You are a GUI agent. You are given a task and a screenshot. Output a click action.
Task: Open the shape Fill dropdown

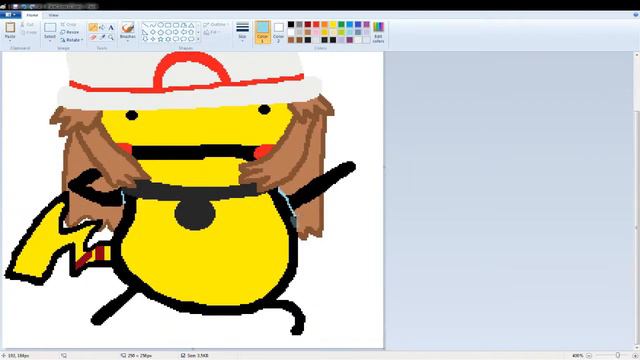click(212, 32)
